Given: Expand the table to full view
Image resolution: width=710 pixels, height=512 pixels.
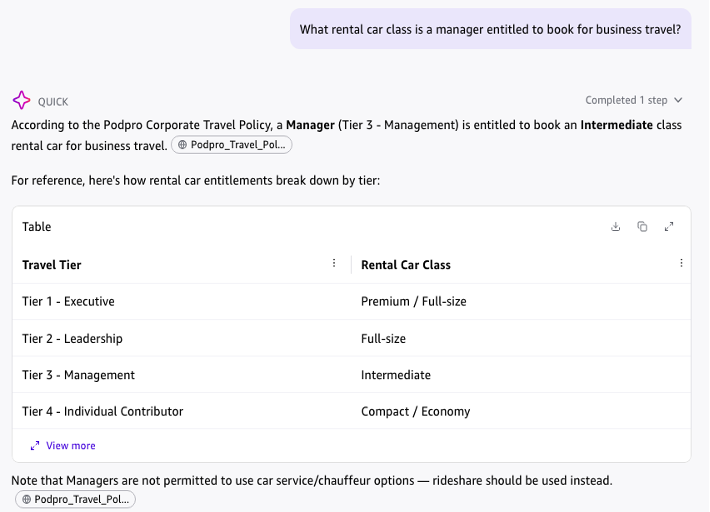Looking at the screenshot, I should coord(669,226).
